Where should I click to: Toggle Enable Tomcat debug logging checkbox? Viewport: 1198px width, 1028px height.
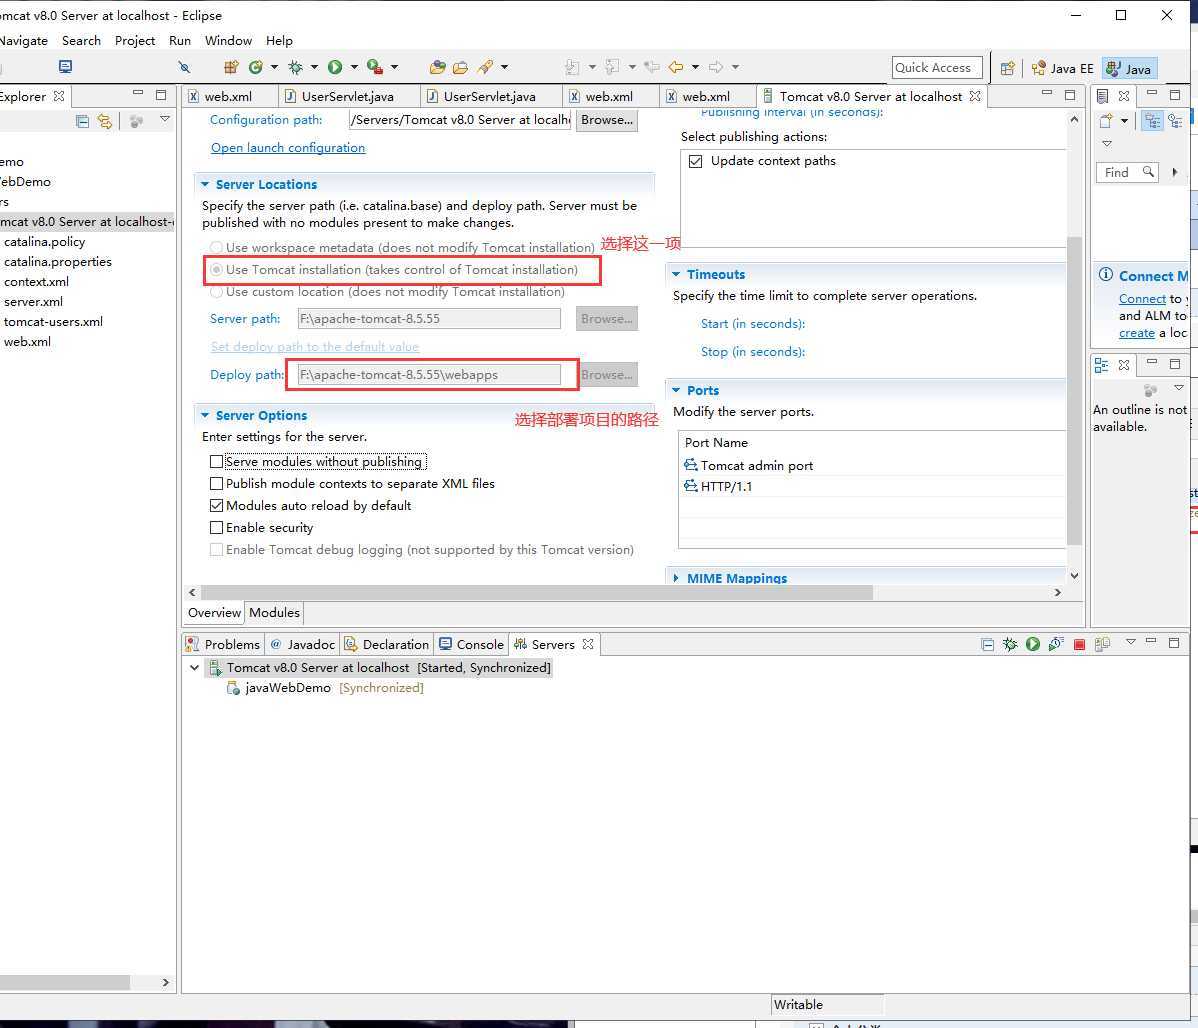tap(216, 550)
